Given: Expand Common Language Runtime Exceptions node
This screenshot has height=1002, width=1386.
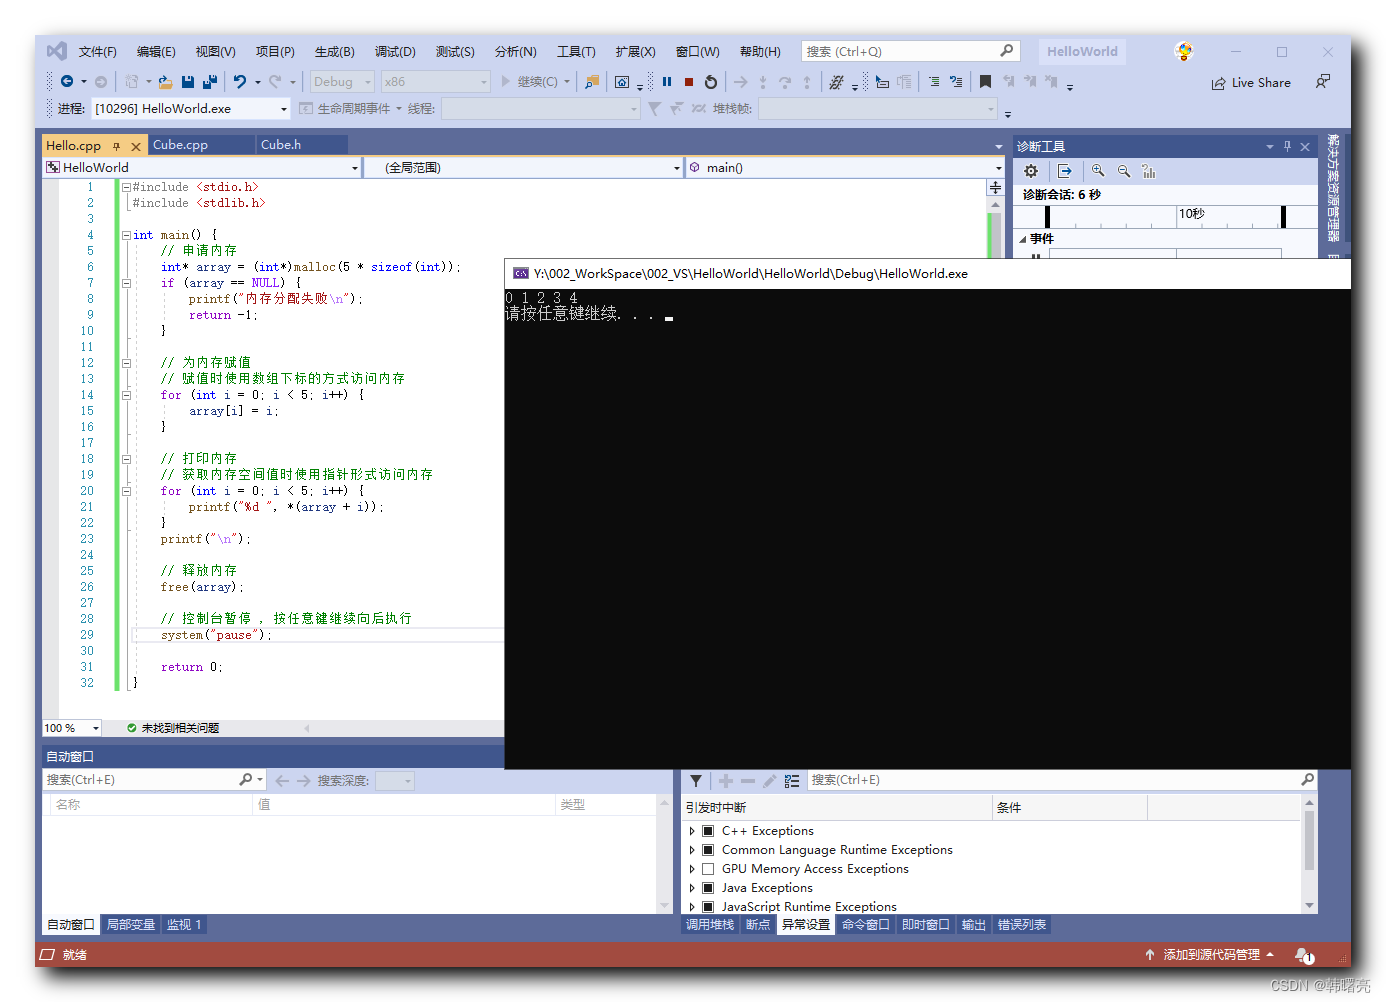Looking at the screenshot, I should pyautogui.click(x=692, y=850).
